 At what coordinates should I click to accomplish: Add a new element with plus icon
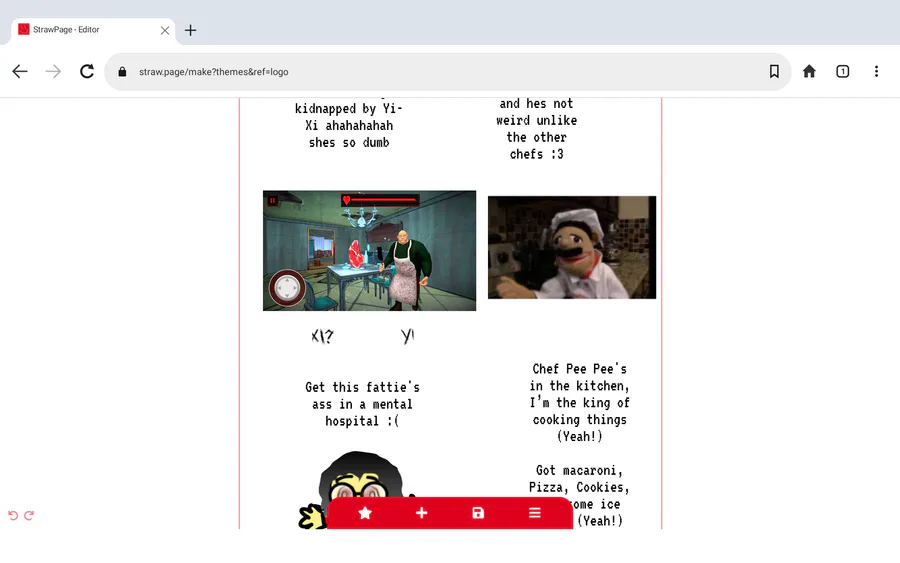[x=421, y=513]
